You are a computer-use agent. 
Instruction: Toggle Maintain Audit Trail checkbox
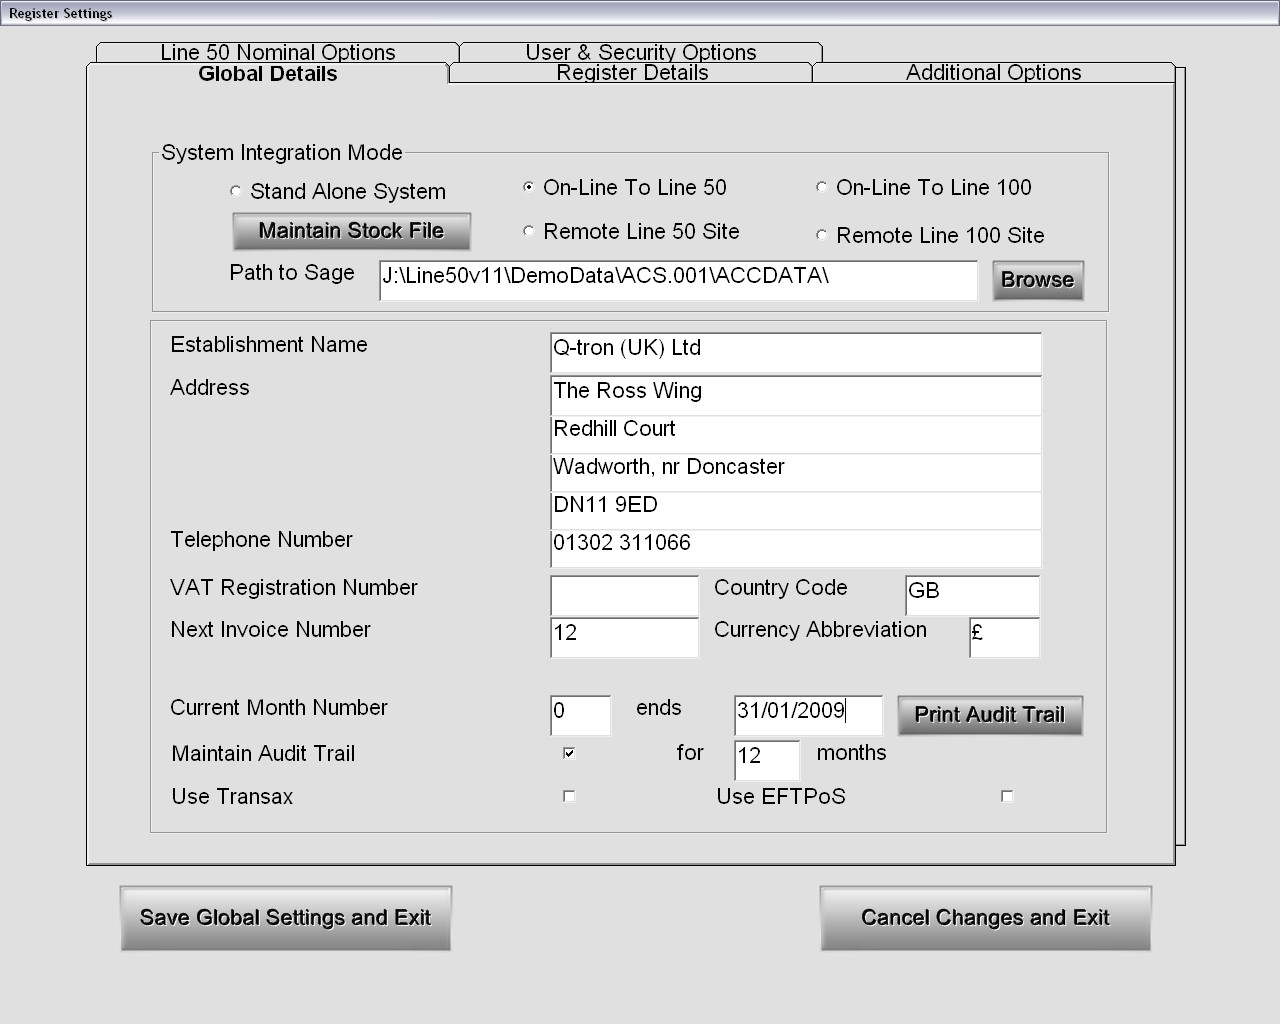coord(569,753)
